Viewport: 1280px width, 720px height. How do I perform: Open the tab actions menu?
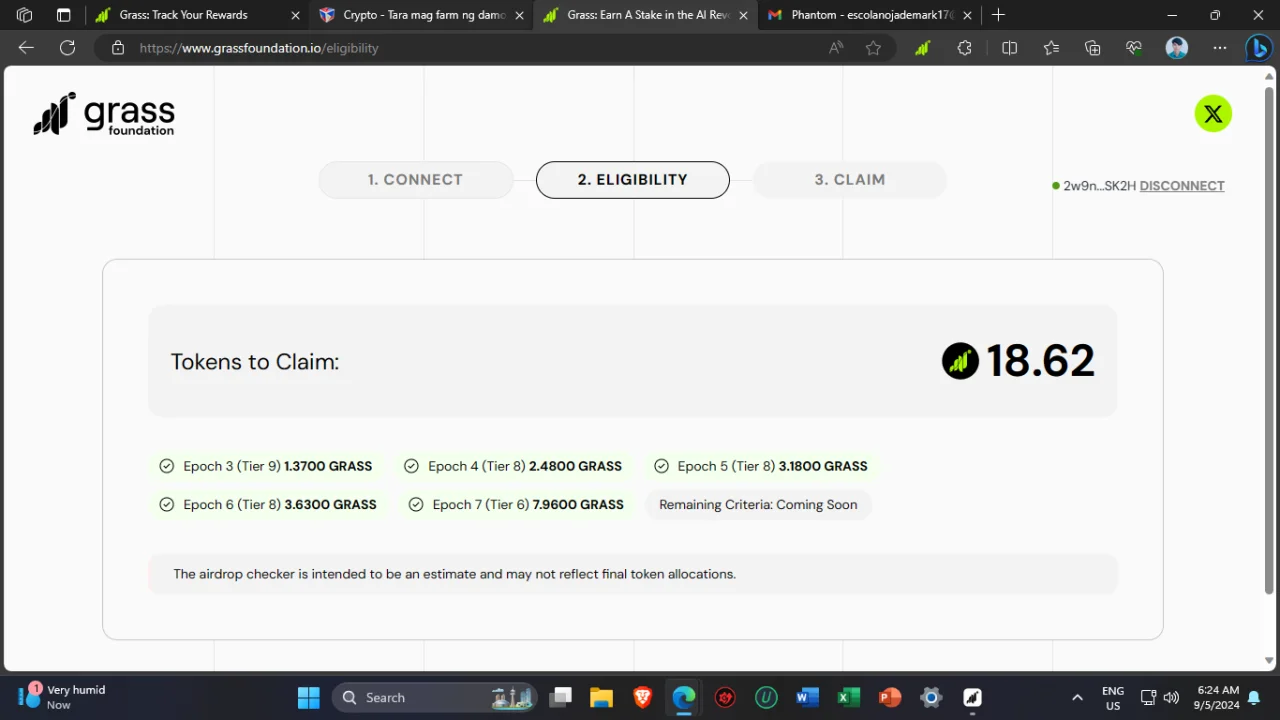(x=63, y=15)
